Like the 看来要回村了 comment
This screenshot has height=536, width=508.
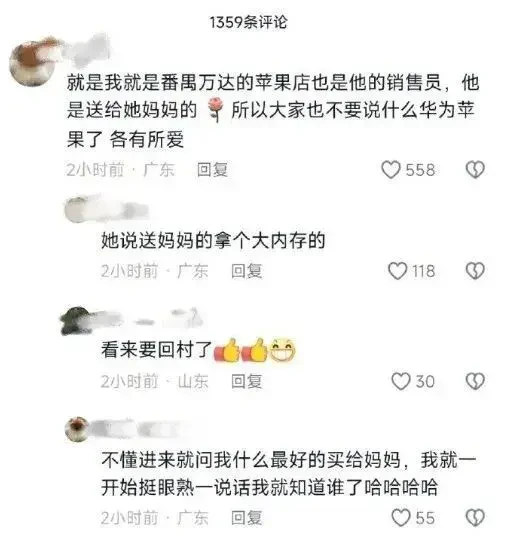401,381
